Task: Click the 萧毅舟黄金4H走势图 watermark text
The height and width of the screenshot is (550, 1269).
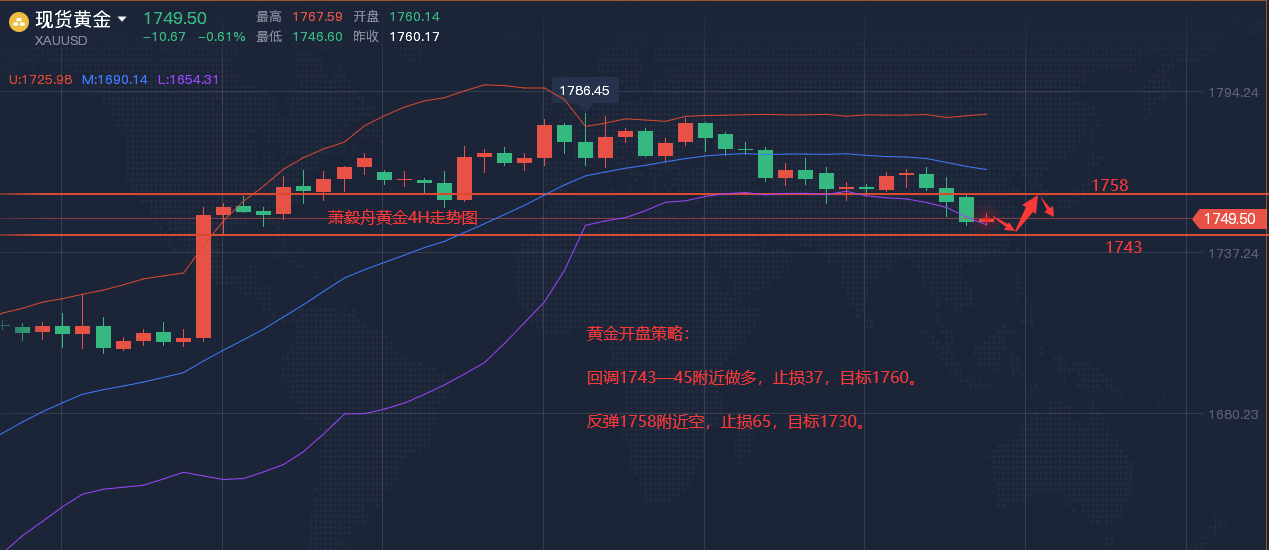Action: click(x=403, y=217)
